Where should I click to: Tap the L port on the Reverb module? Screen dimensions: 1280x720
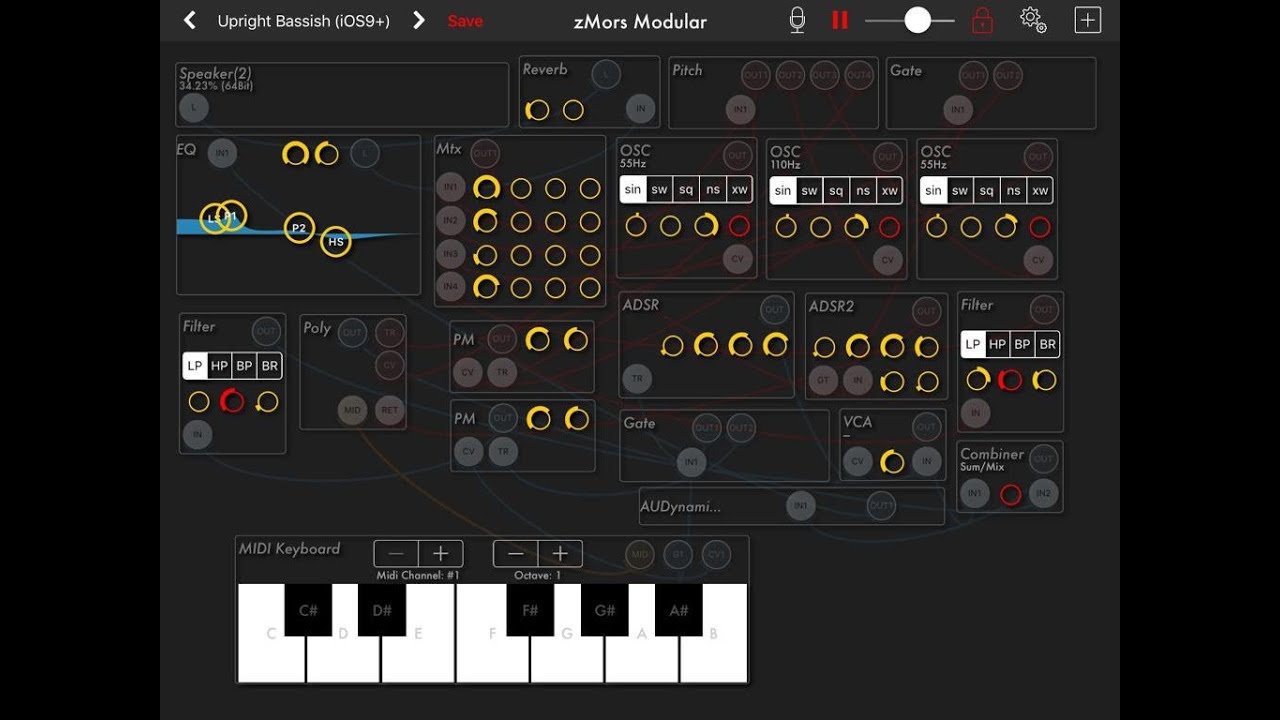605,74
